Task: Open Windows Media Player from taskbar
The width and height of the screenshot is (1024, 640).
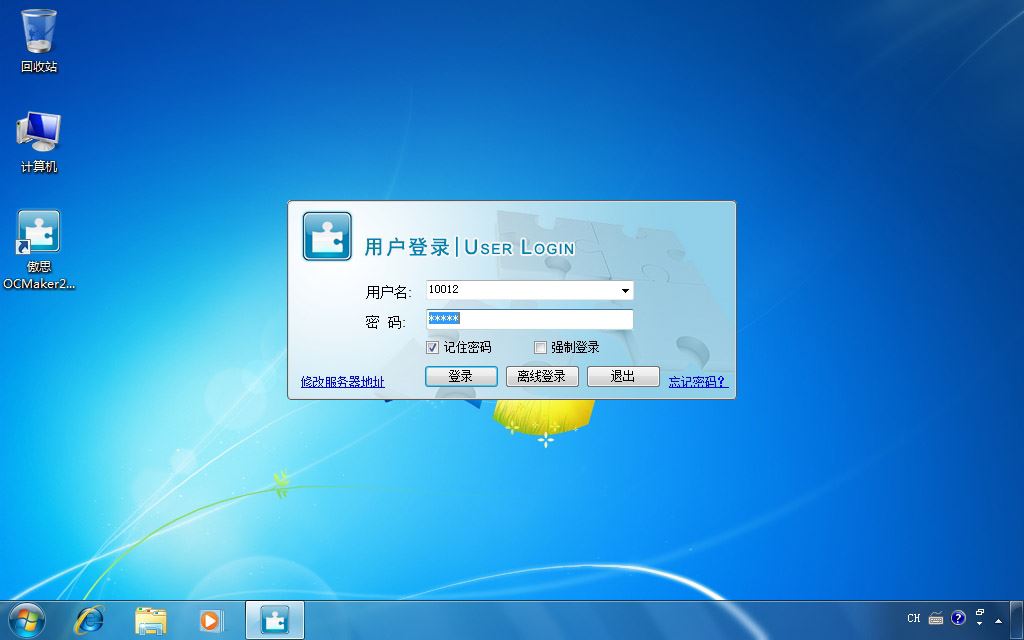Action: point(211,620)
